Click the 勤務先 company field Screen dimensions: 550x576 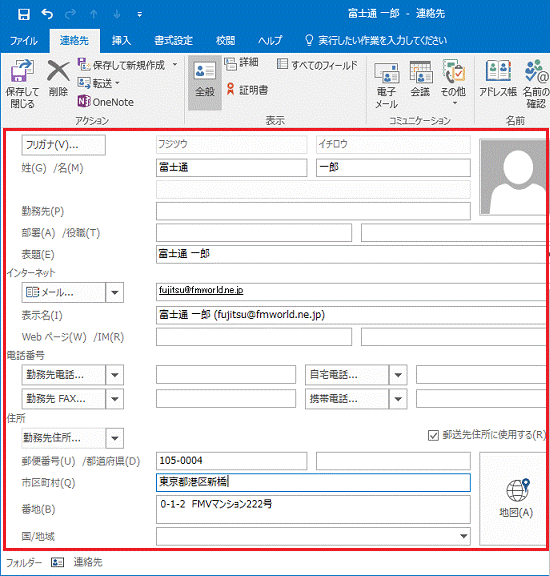313,211
